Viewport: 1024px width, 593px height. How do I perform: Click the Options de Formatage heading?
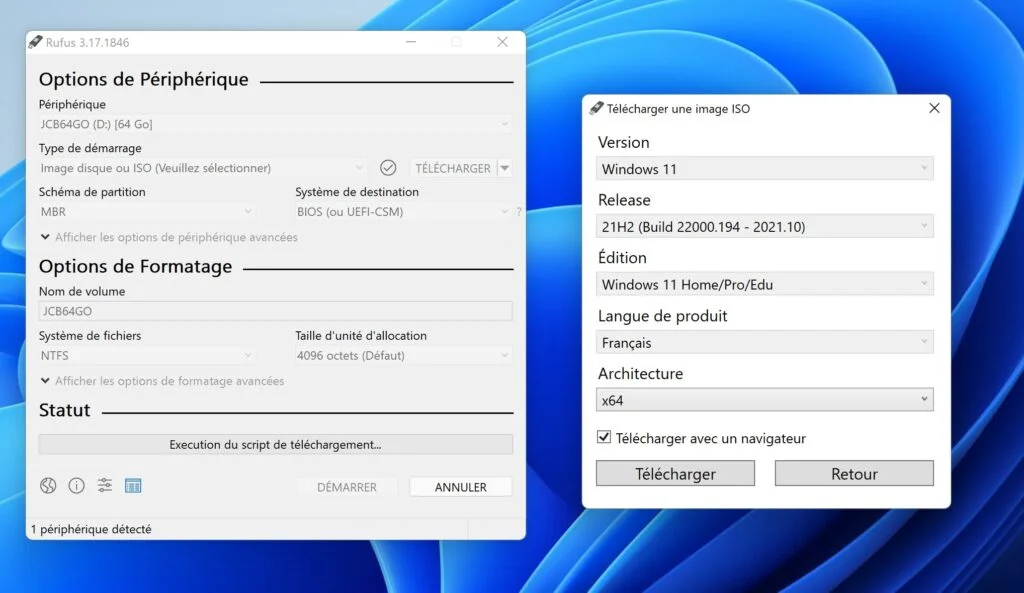[135, 266]
